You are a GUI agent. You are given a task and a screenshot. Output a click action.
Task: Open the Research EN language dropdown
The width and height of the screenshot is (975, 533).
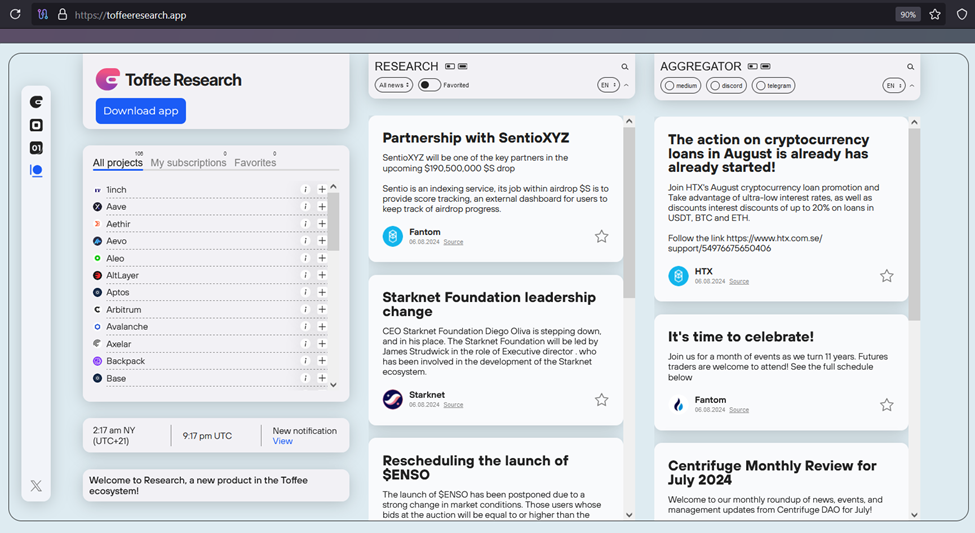point(608,85)
